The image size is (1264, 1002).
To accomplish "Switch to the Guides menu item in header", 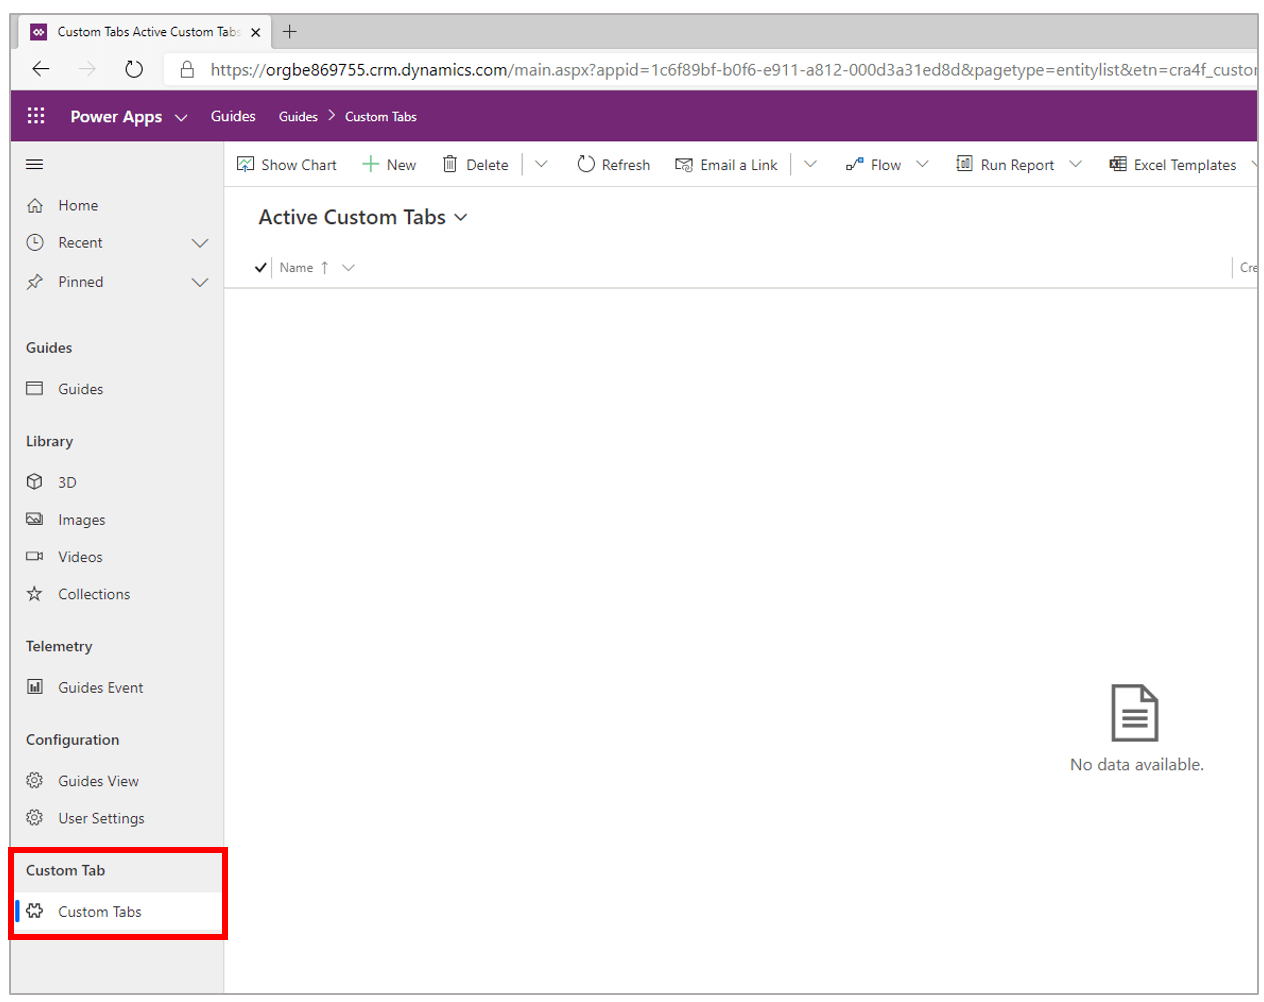I will (x=233, y=116).
